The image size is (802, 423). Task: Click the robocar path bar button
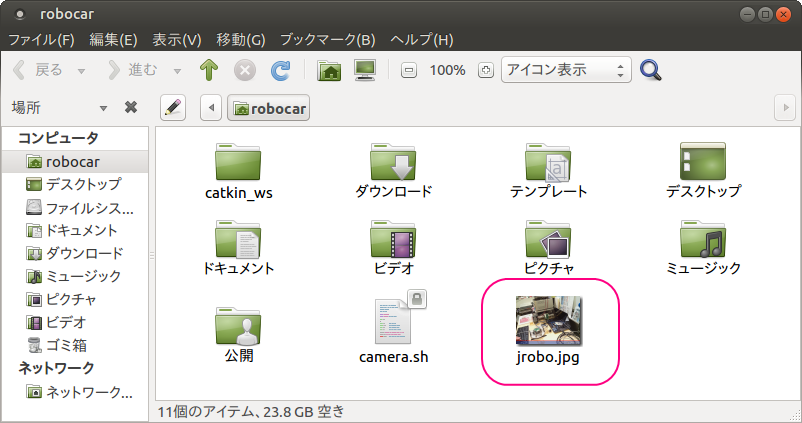pyautogui.click(x=269, y=108)
